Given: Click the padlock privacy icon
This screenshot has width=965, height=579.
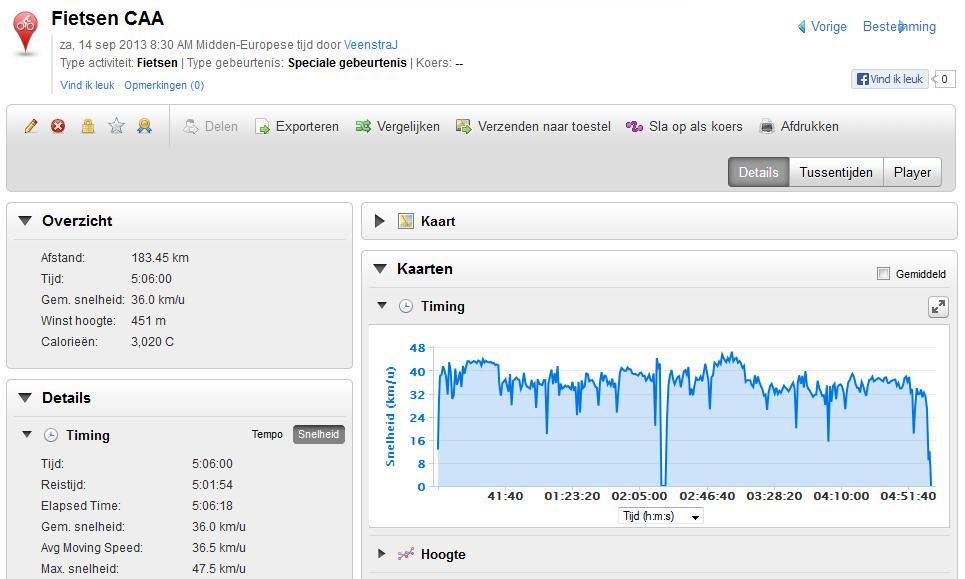Looking at the screenshot, I should [x=88, y=126].
